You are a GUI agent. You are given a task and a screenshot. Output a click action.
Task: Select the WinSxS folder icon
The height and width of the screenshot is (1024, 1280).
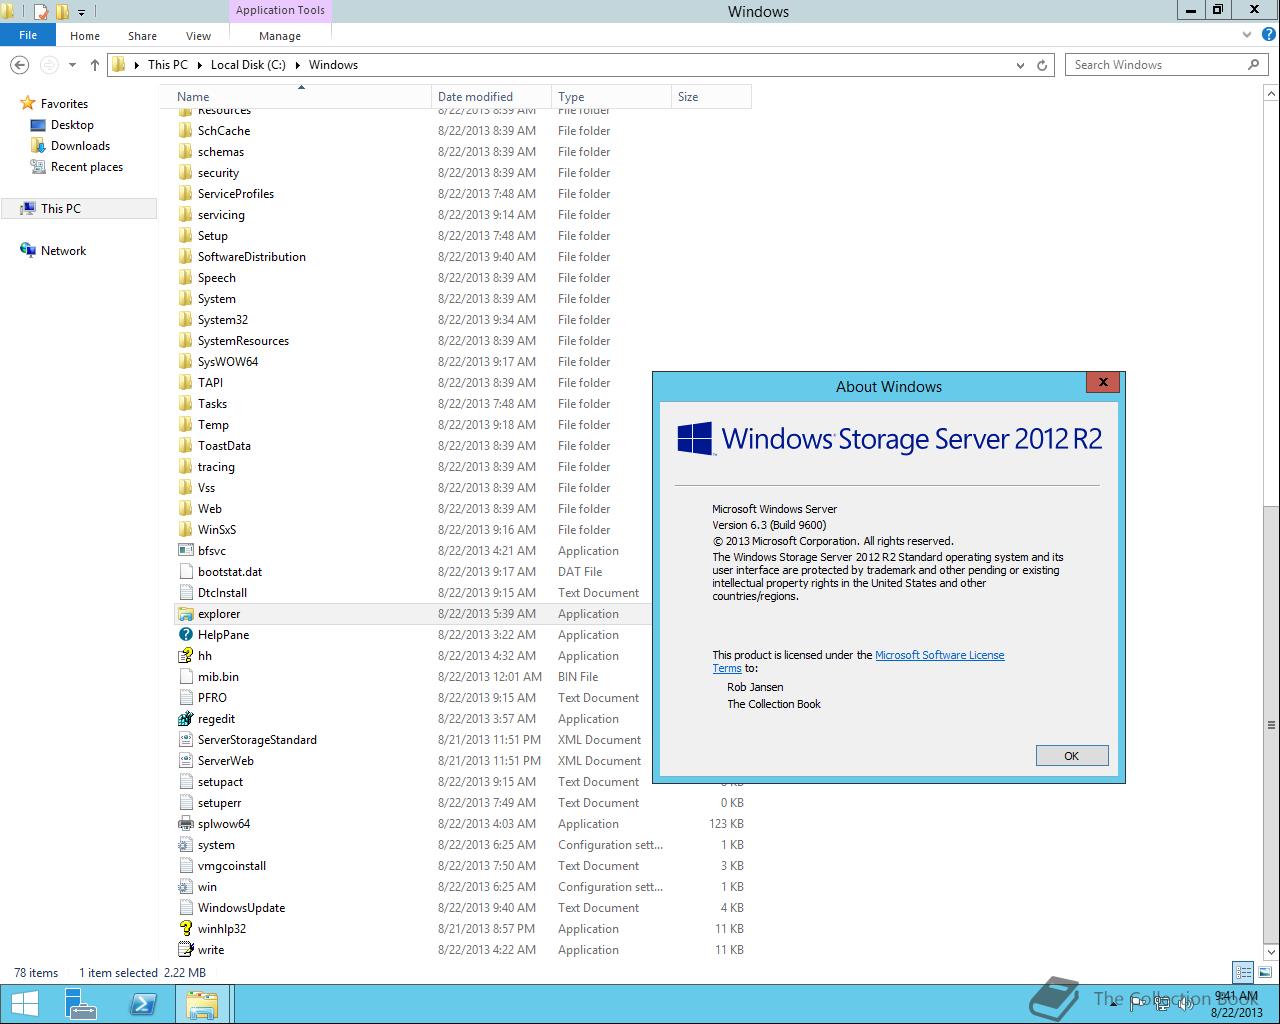[186, 530]
